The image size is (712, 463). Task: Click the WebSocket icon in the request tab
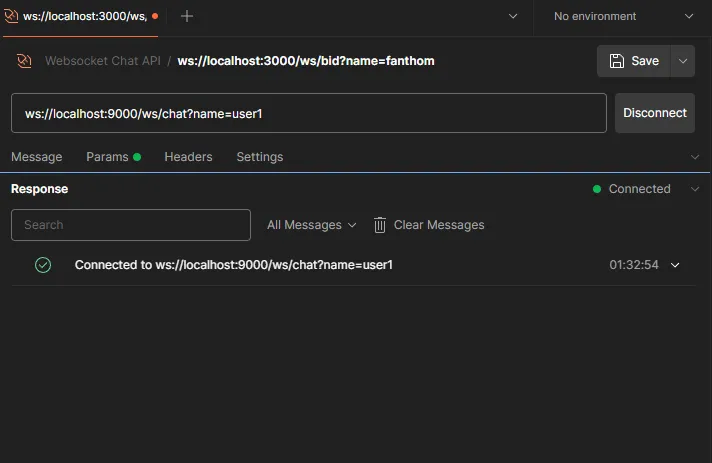tap(11, 16)
